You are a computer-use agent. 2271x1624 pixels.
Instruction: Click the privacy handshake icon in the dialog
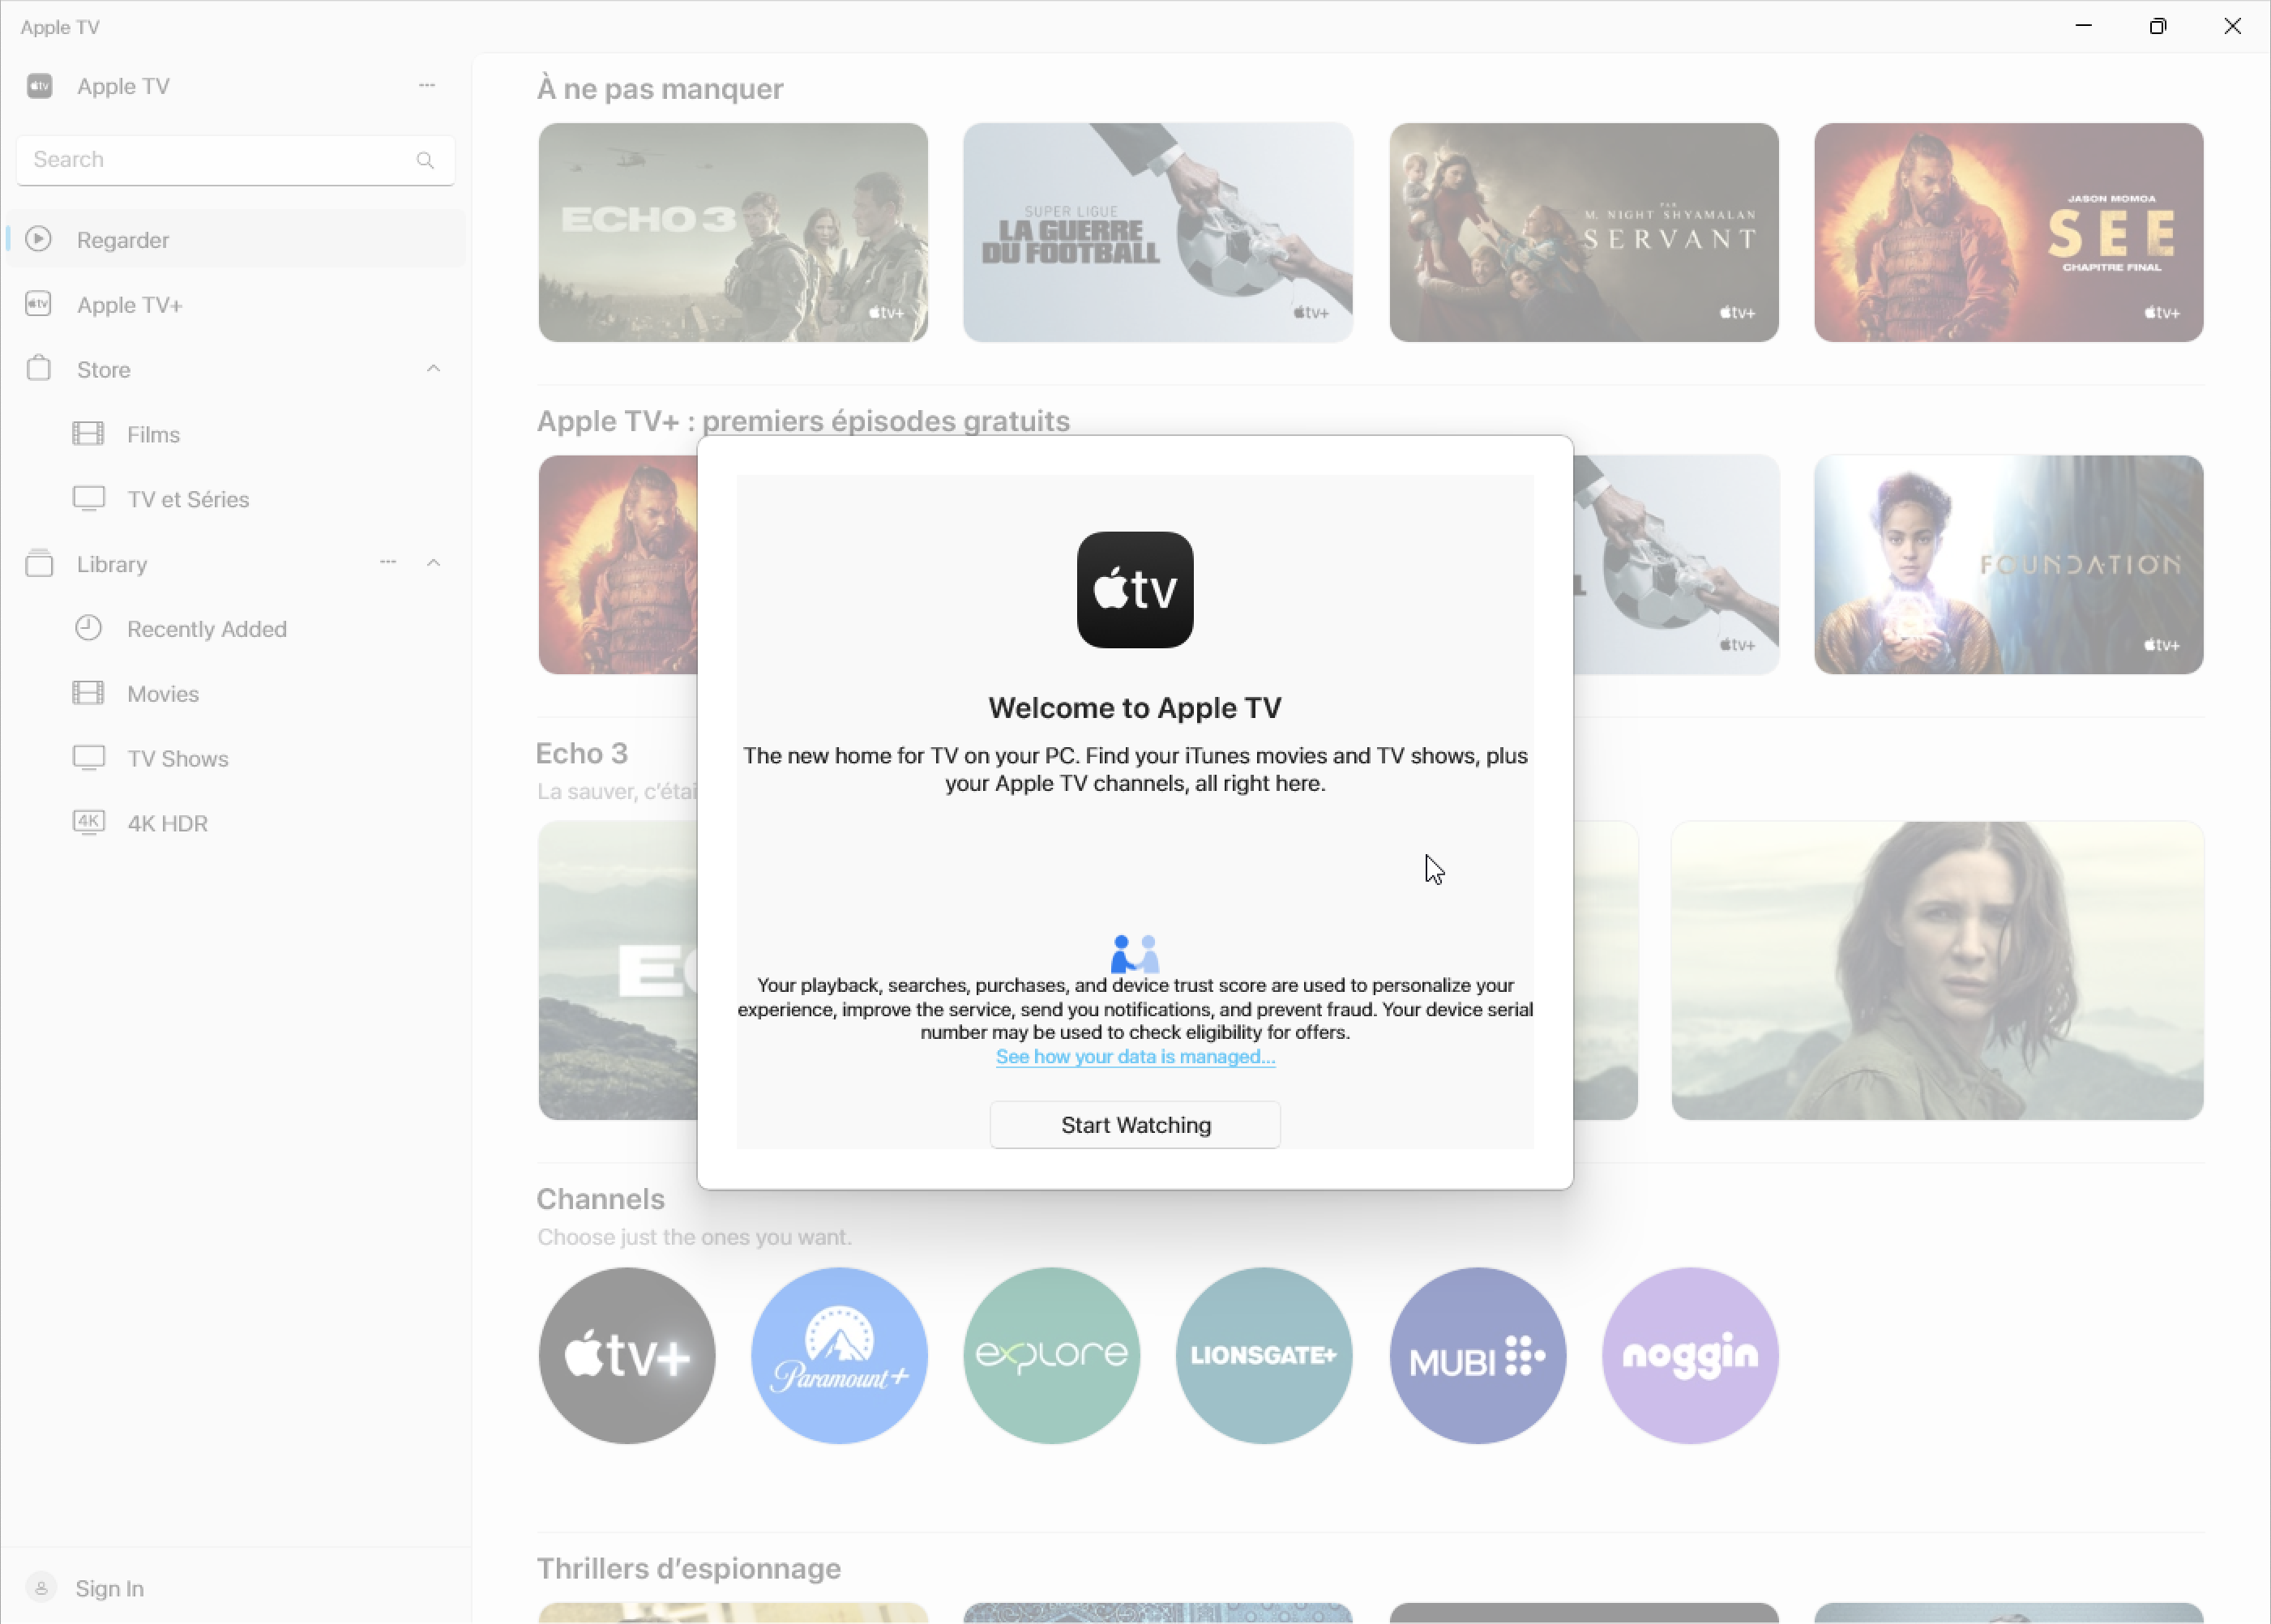(x=1135, y=954)
